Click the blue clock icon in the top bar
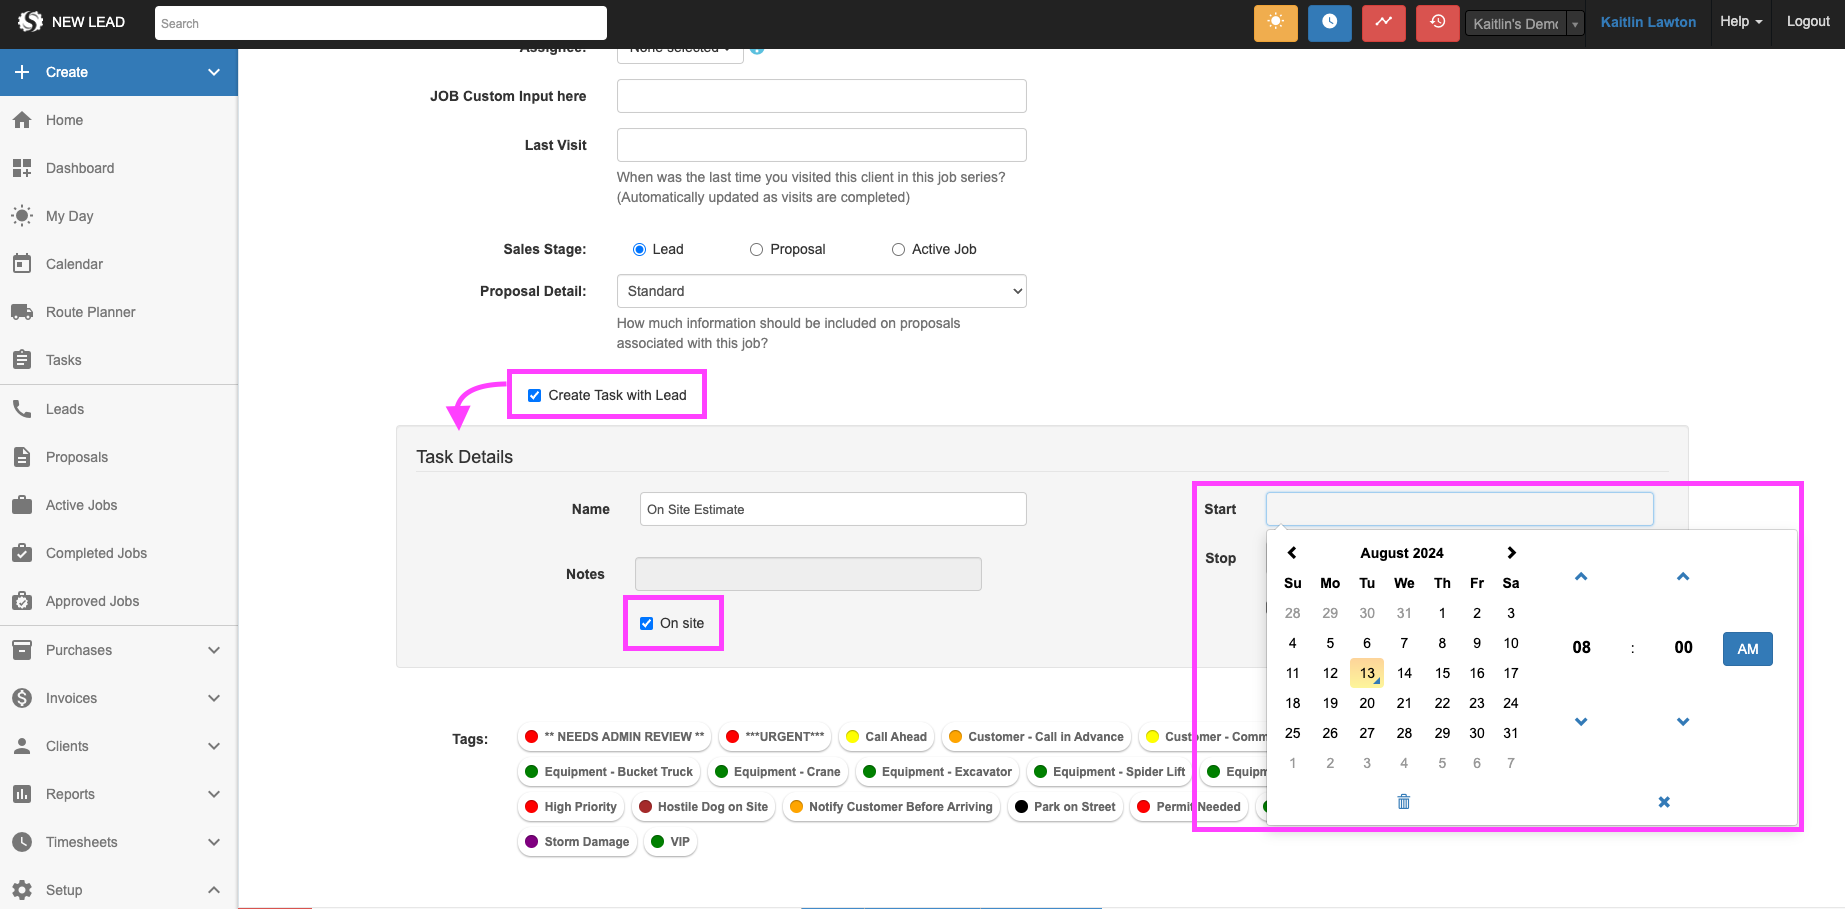The width and height of the screenshot is (1845, 909). pos(1329,22)
